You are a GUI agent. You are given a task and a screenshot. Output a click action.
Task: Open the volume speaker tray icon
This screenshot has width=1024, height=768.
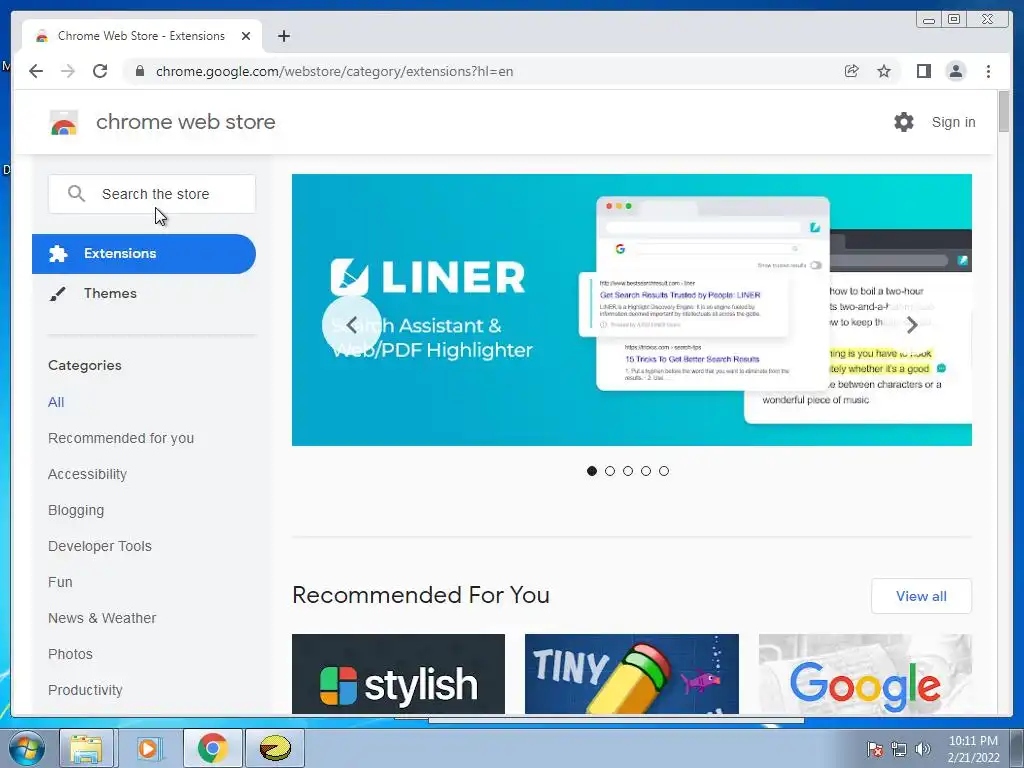point(922,749)
